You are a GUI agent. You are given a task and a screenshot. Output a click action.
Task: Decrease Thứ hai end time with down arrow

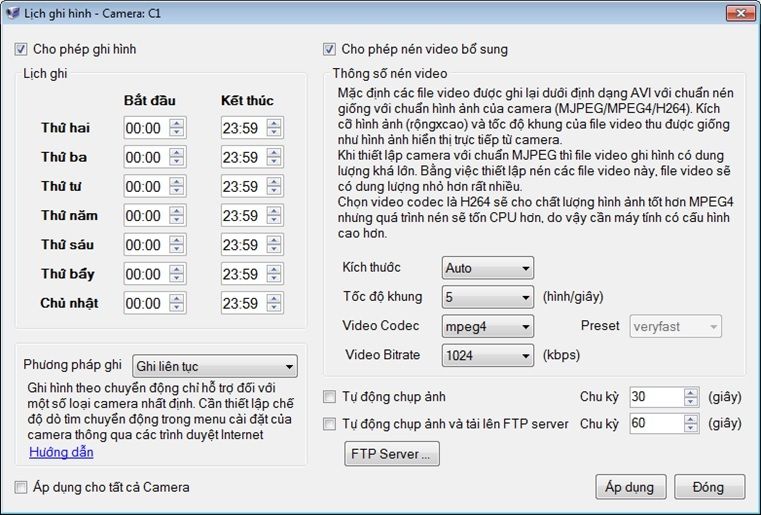tap(274, 133)
